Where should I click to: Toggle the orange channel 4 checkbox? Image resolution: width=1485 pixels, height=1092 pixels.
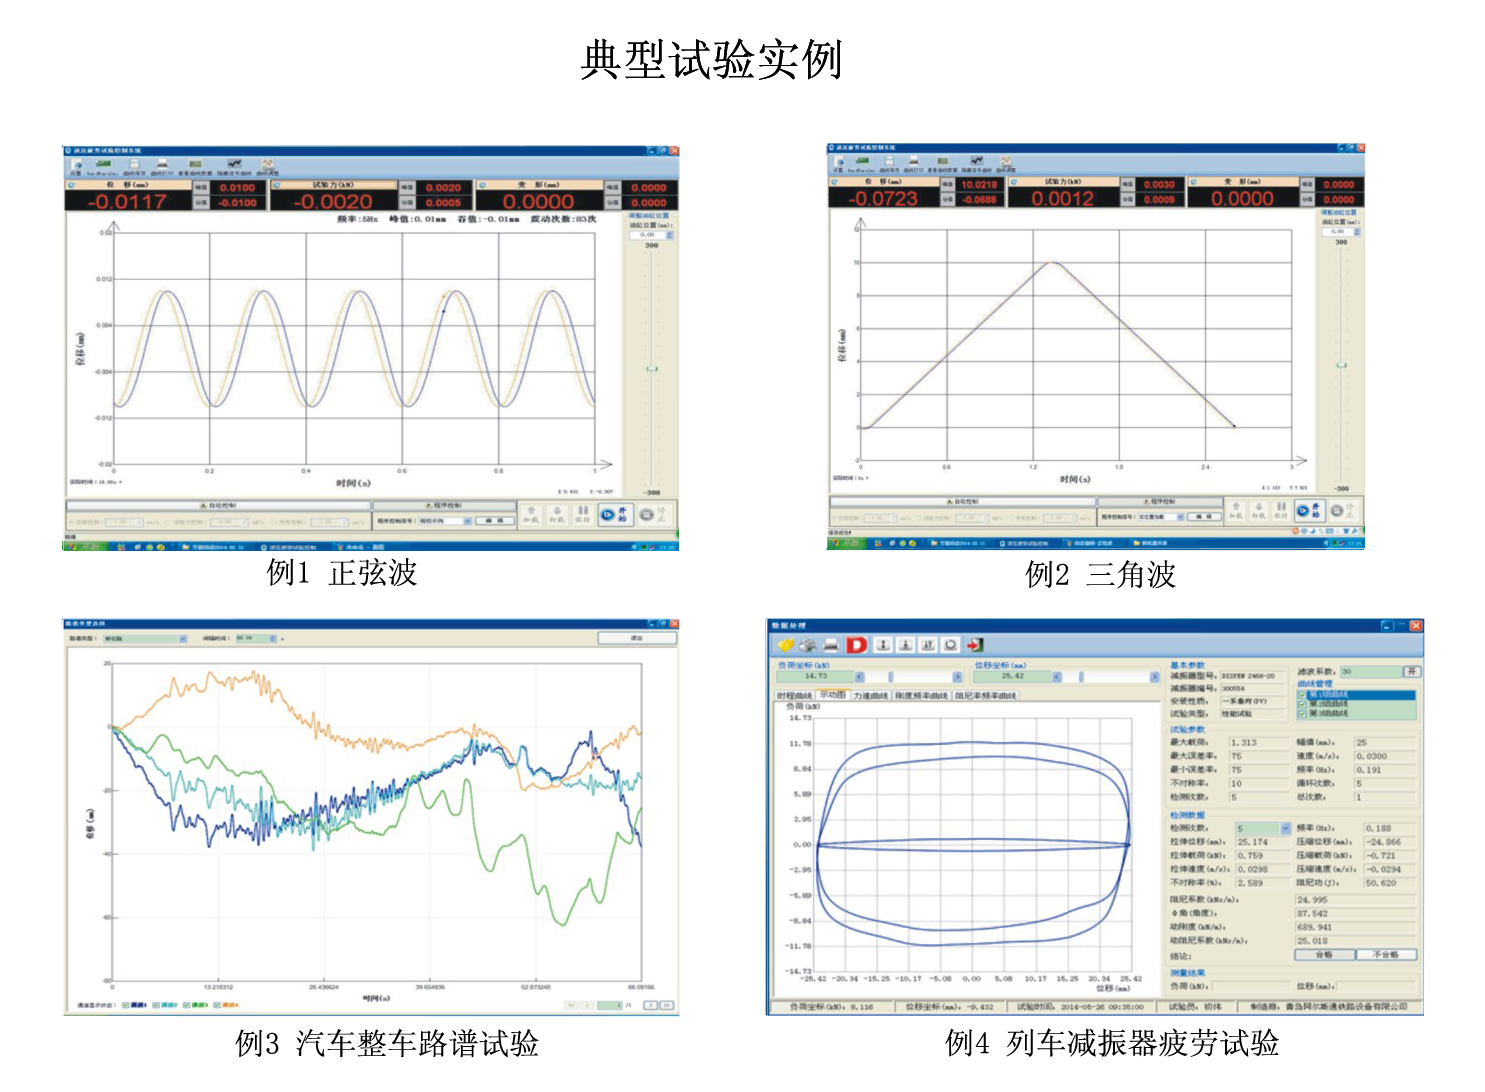[217, 1005]
